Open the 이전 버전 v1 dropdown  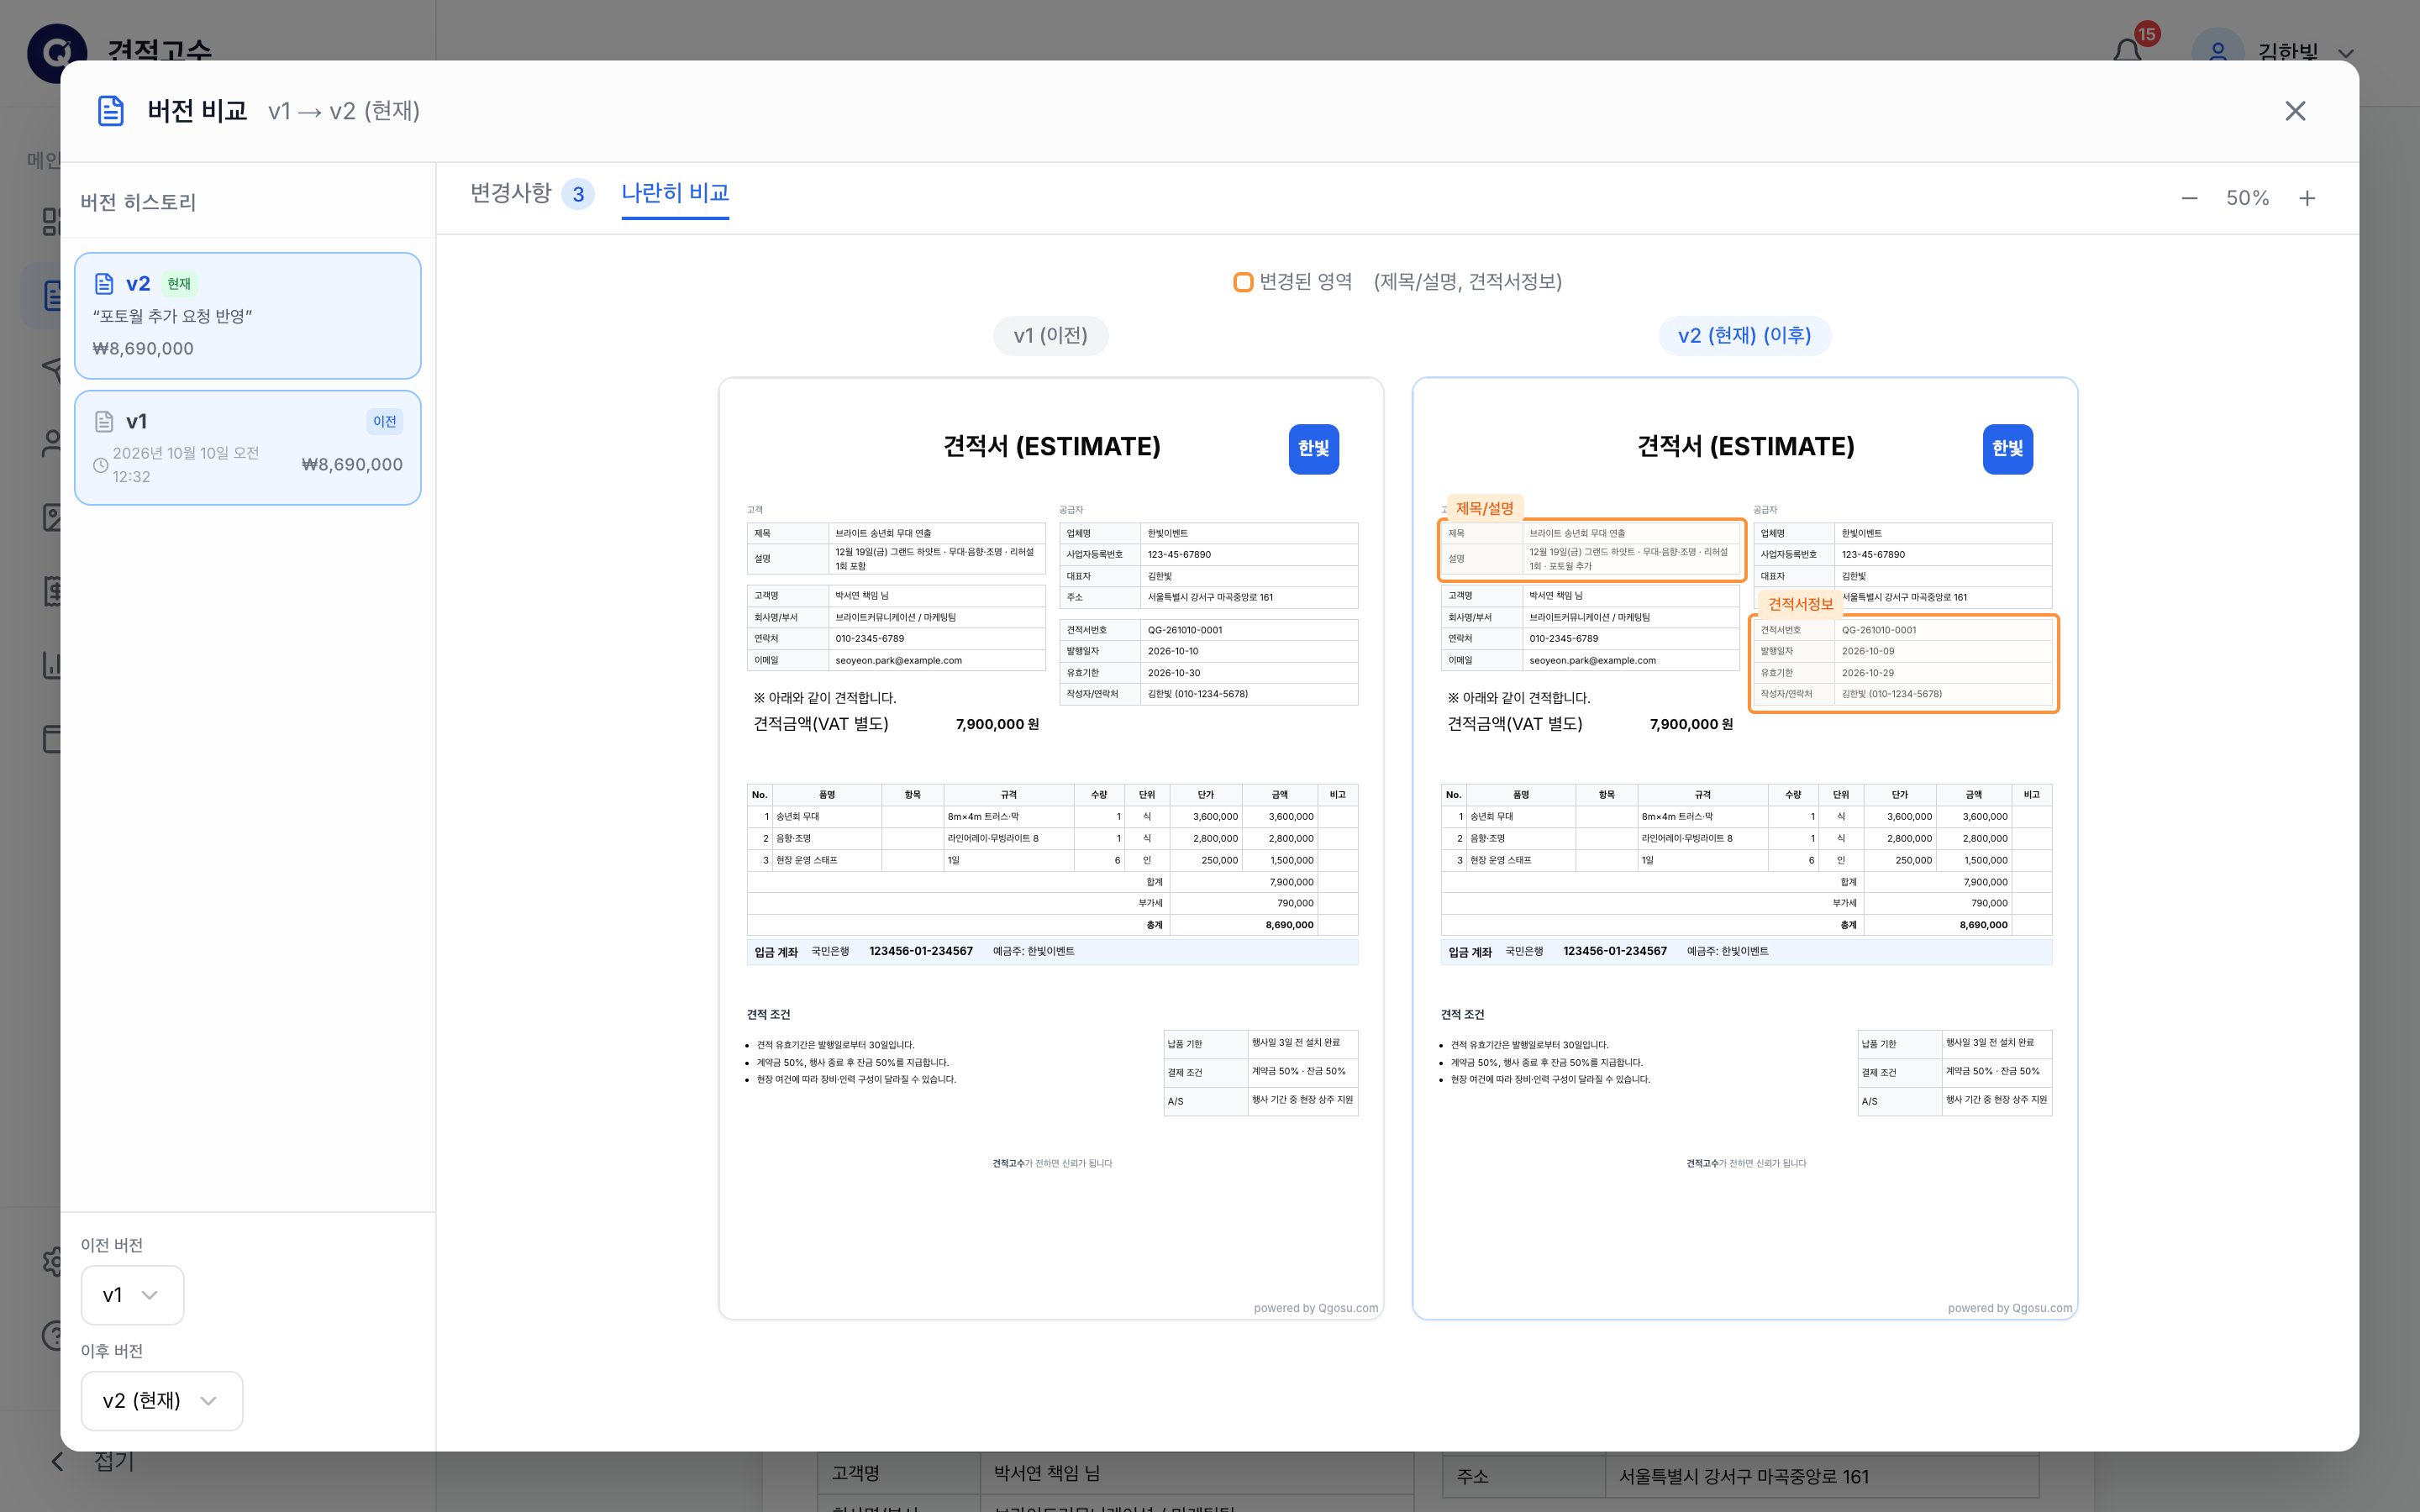click(x=132, y=1295)
